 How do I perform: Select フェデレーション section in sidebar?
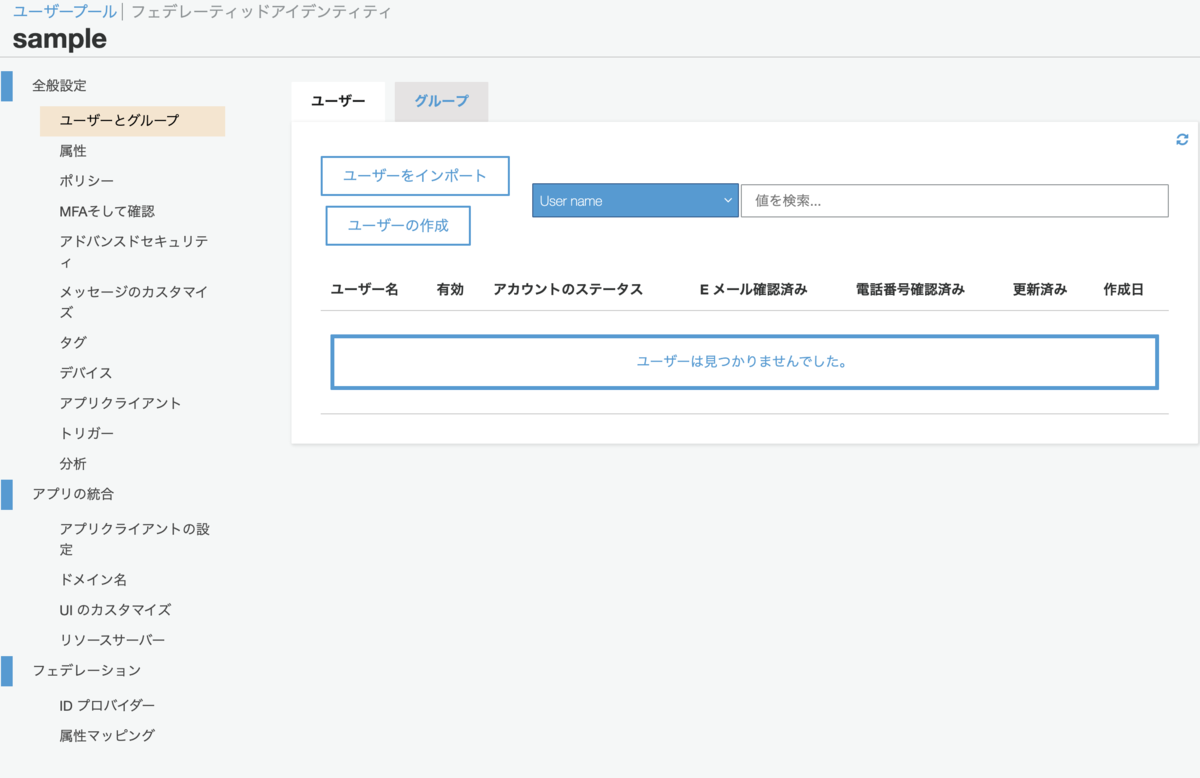click(86, 670)
